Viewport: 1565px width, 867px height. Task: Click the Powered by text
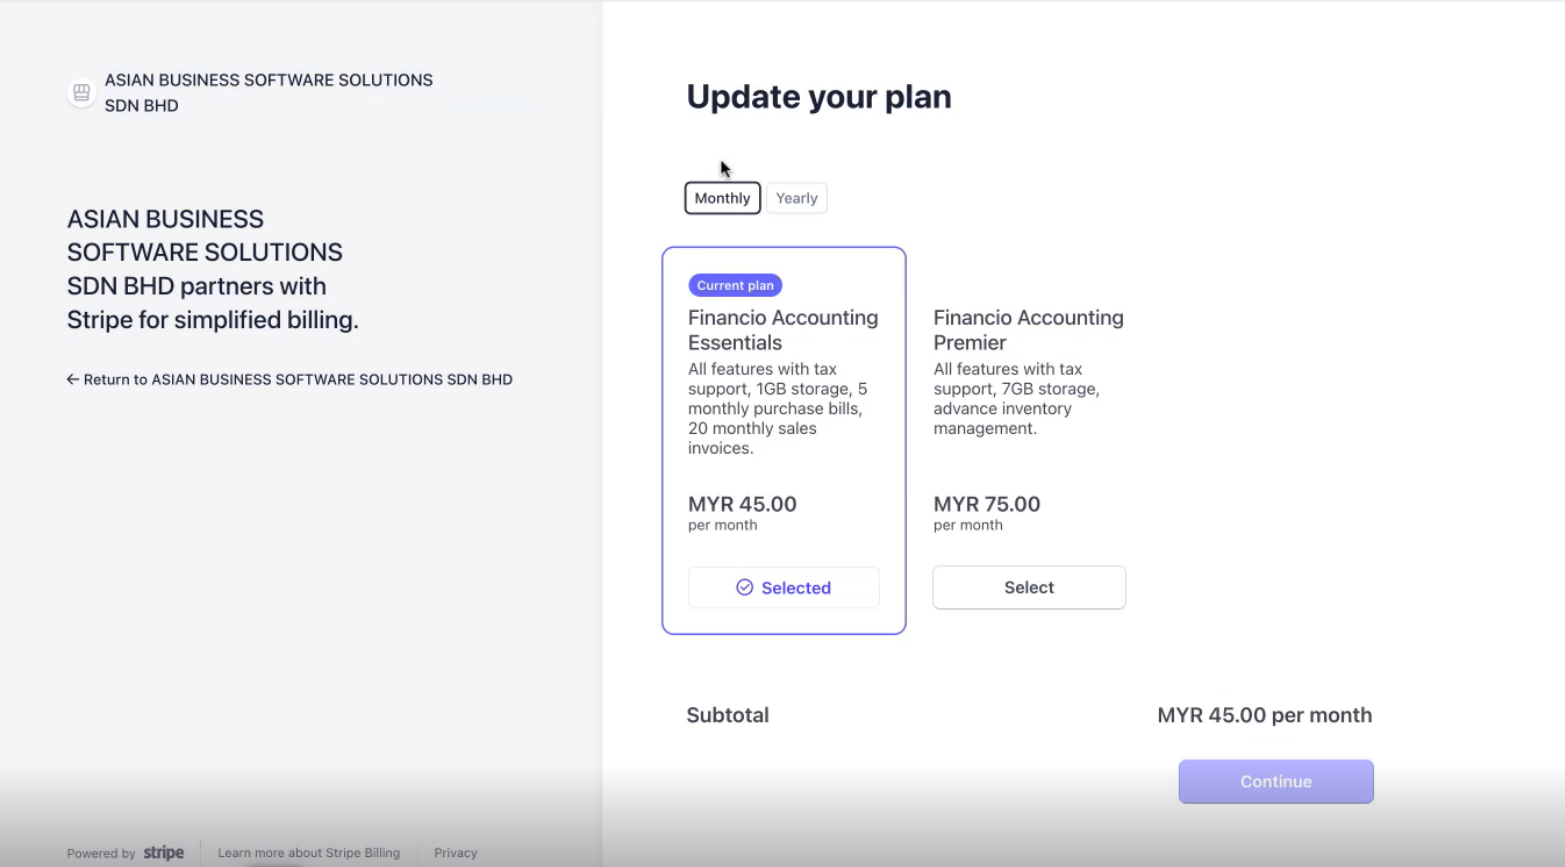101,853
